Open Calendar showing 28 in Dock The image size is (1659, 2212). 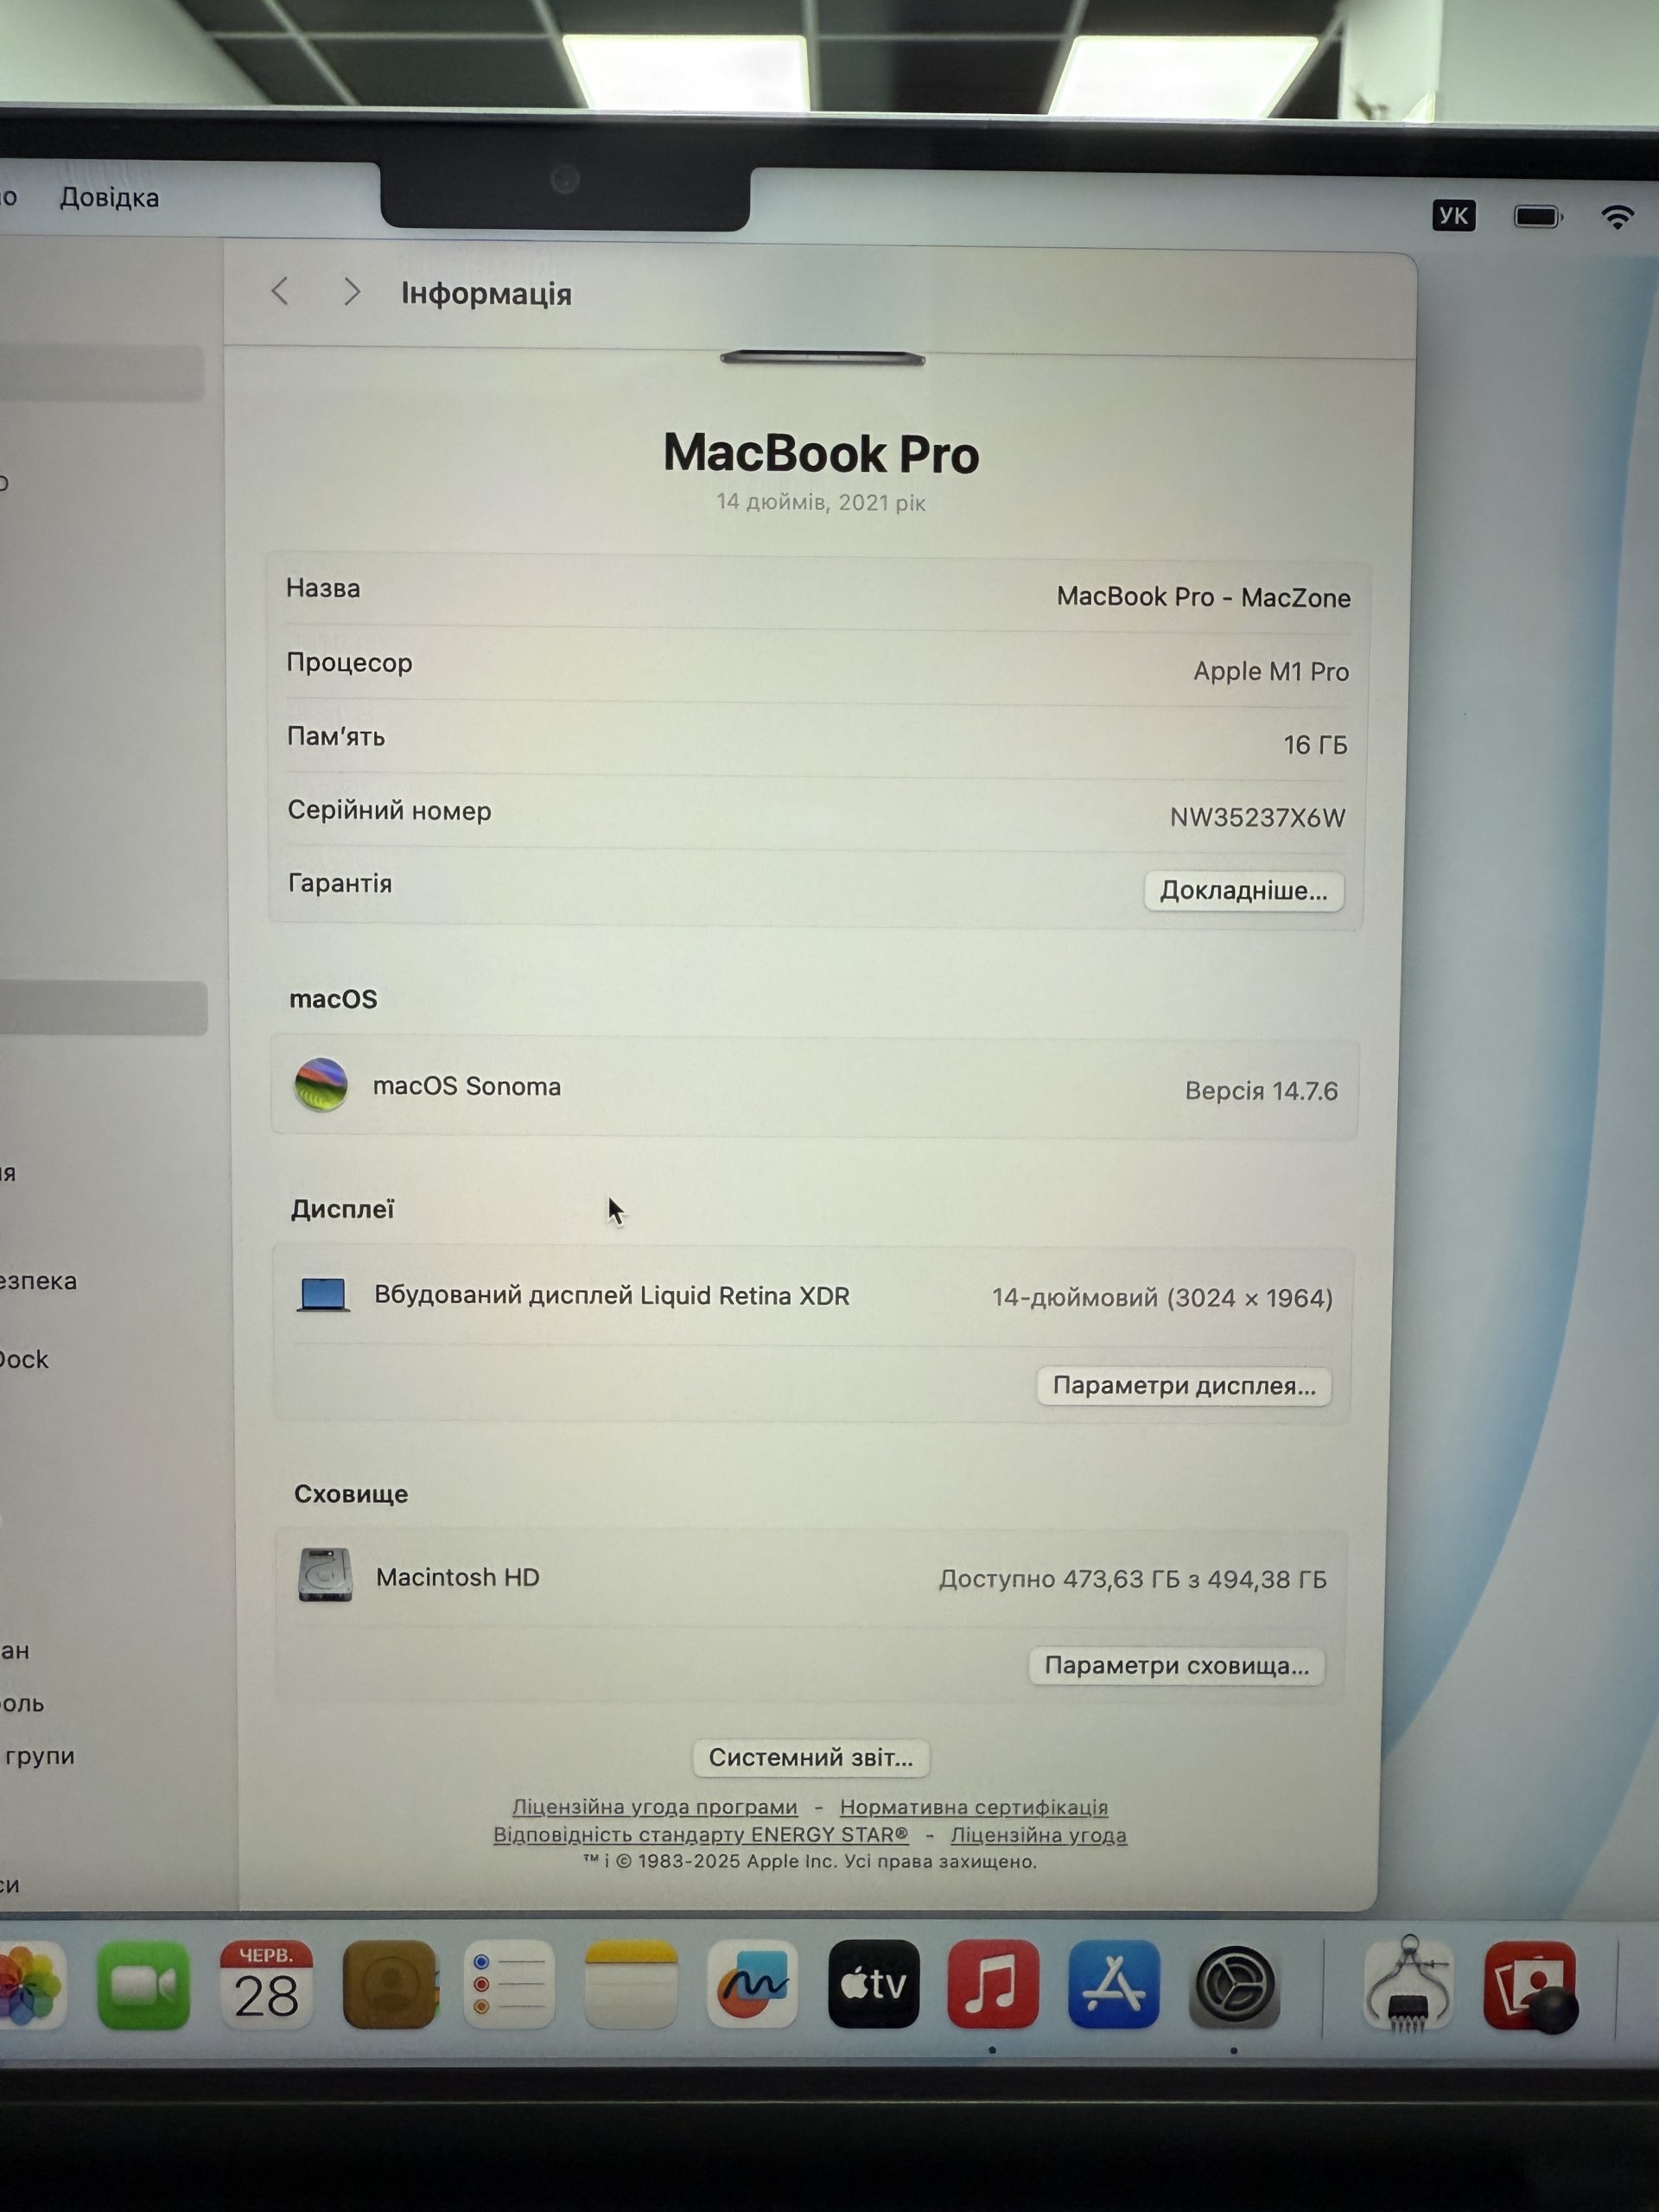266,1985
